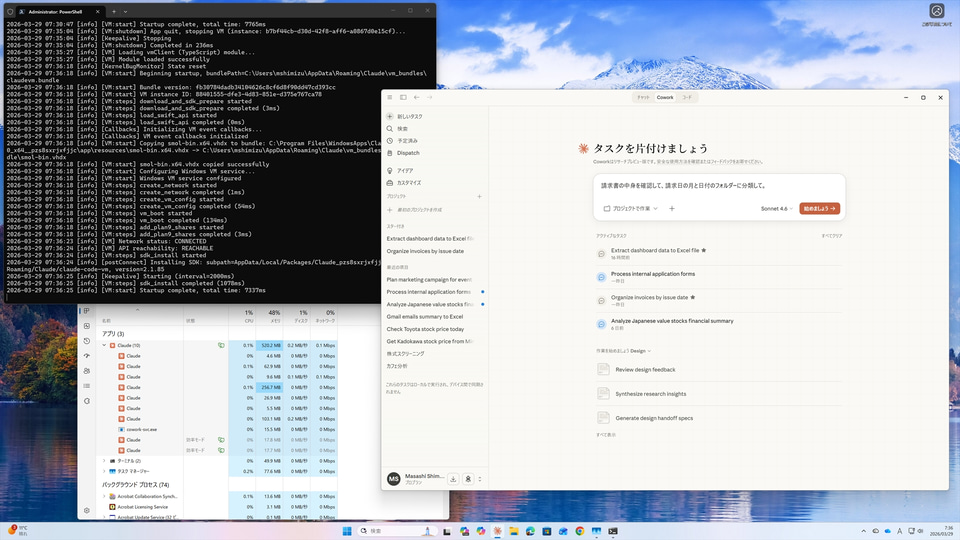
Task: Sort Task Manager by the メモリ column
Action: coord(269,316)
